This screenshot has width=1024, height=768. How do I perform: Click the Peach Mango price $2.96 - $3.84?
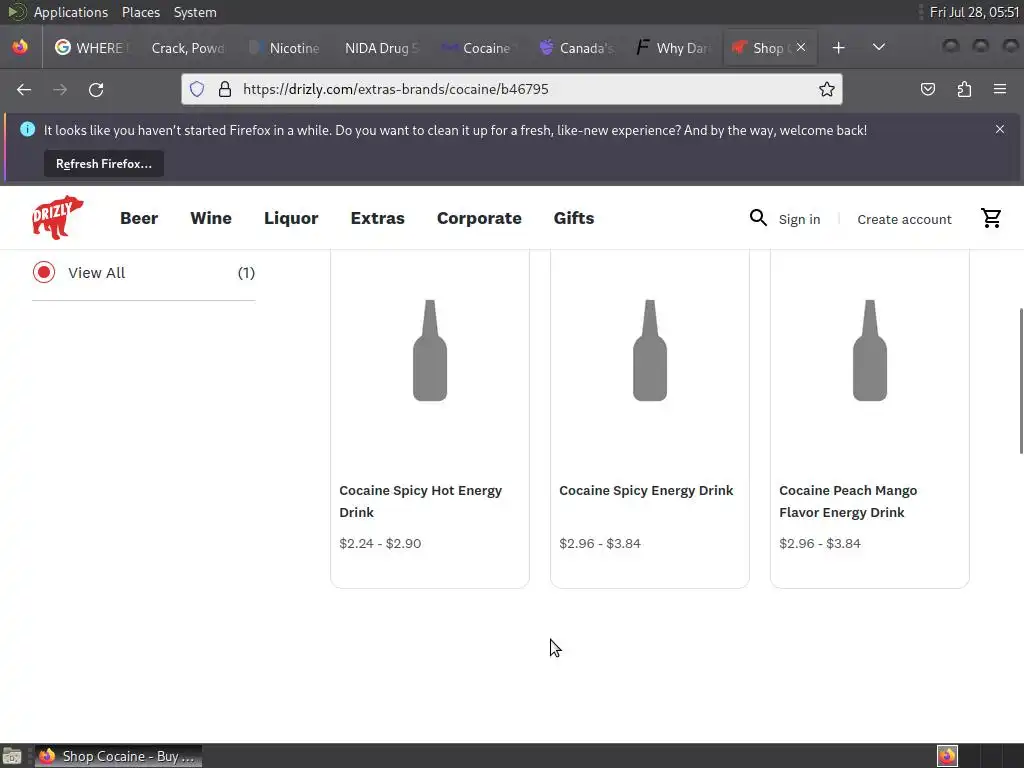[x=820, y=543]
